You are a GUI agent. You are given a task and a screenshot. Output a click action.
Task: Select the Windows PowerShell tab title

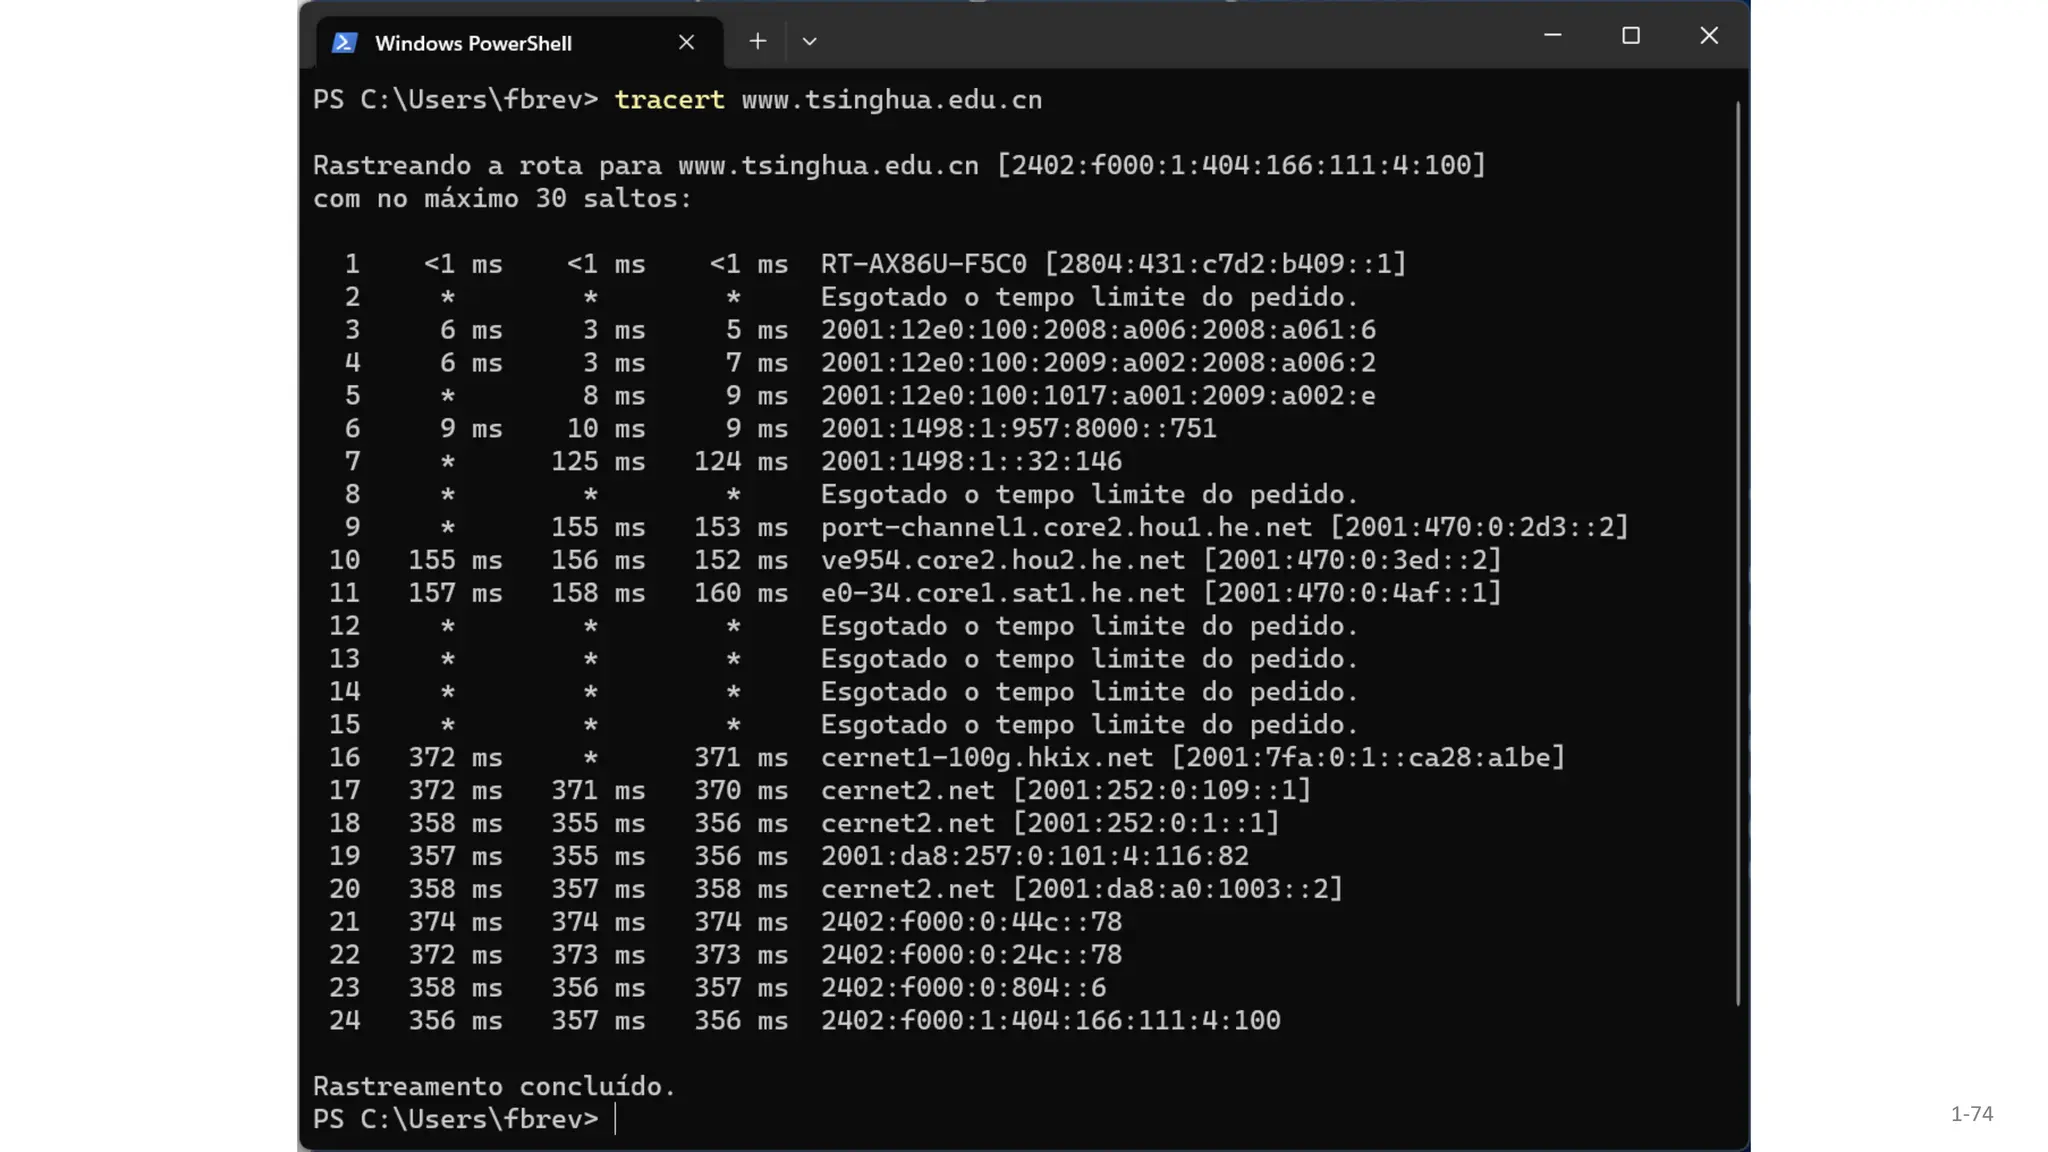point(473,43)
